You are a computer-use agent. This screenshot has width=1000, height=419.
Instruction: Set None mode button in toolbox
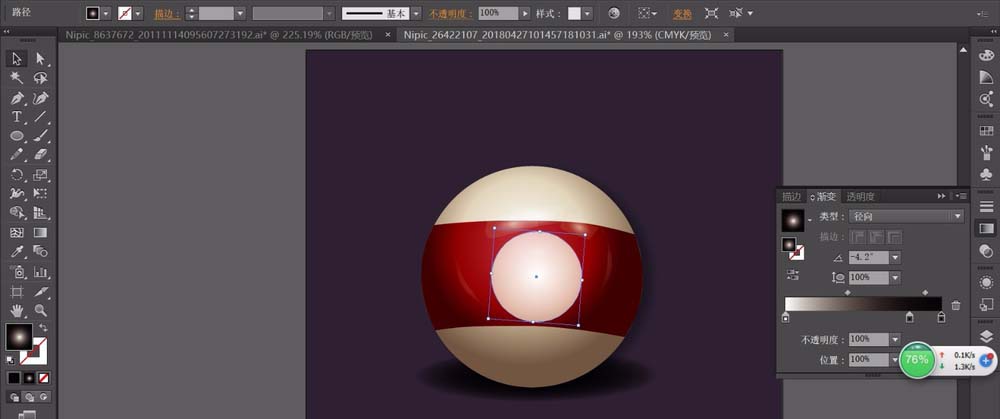[x=44, y=378]
